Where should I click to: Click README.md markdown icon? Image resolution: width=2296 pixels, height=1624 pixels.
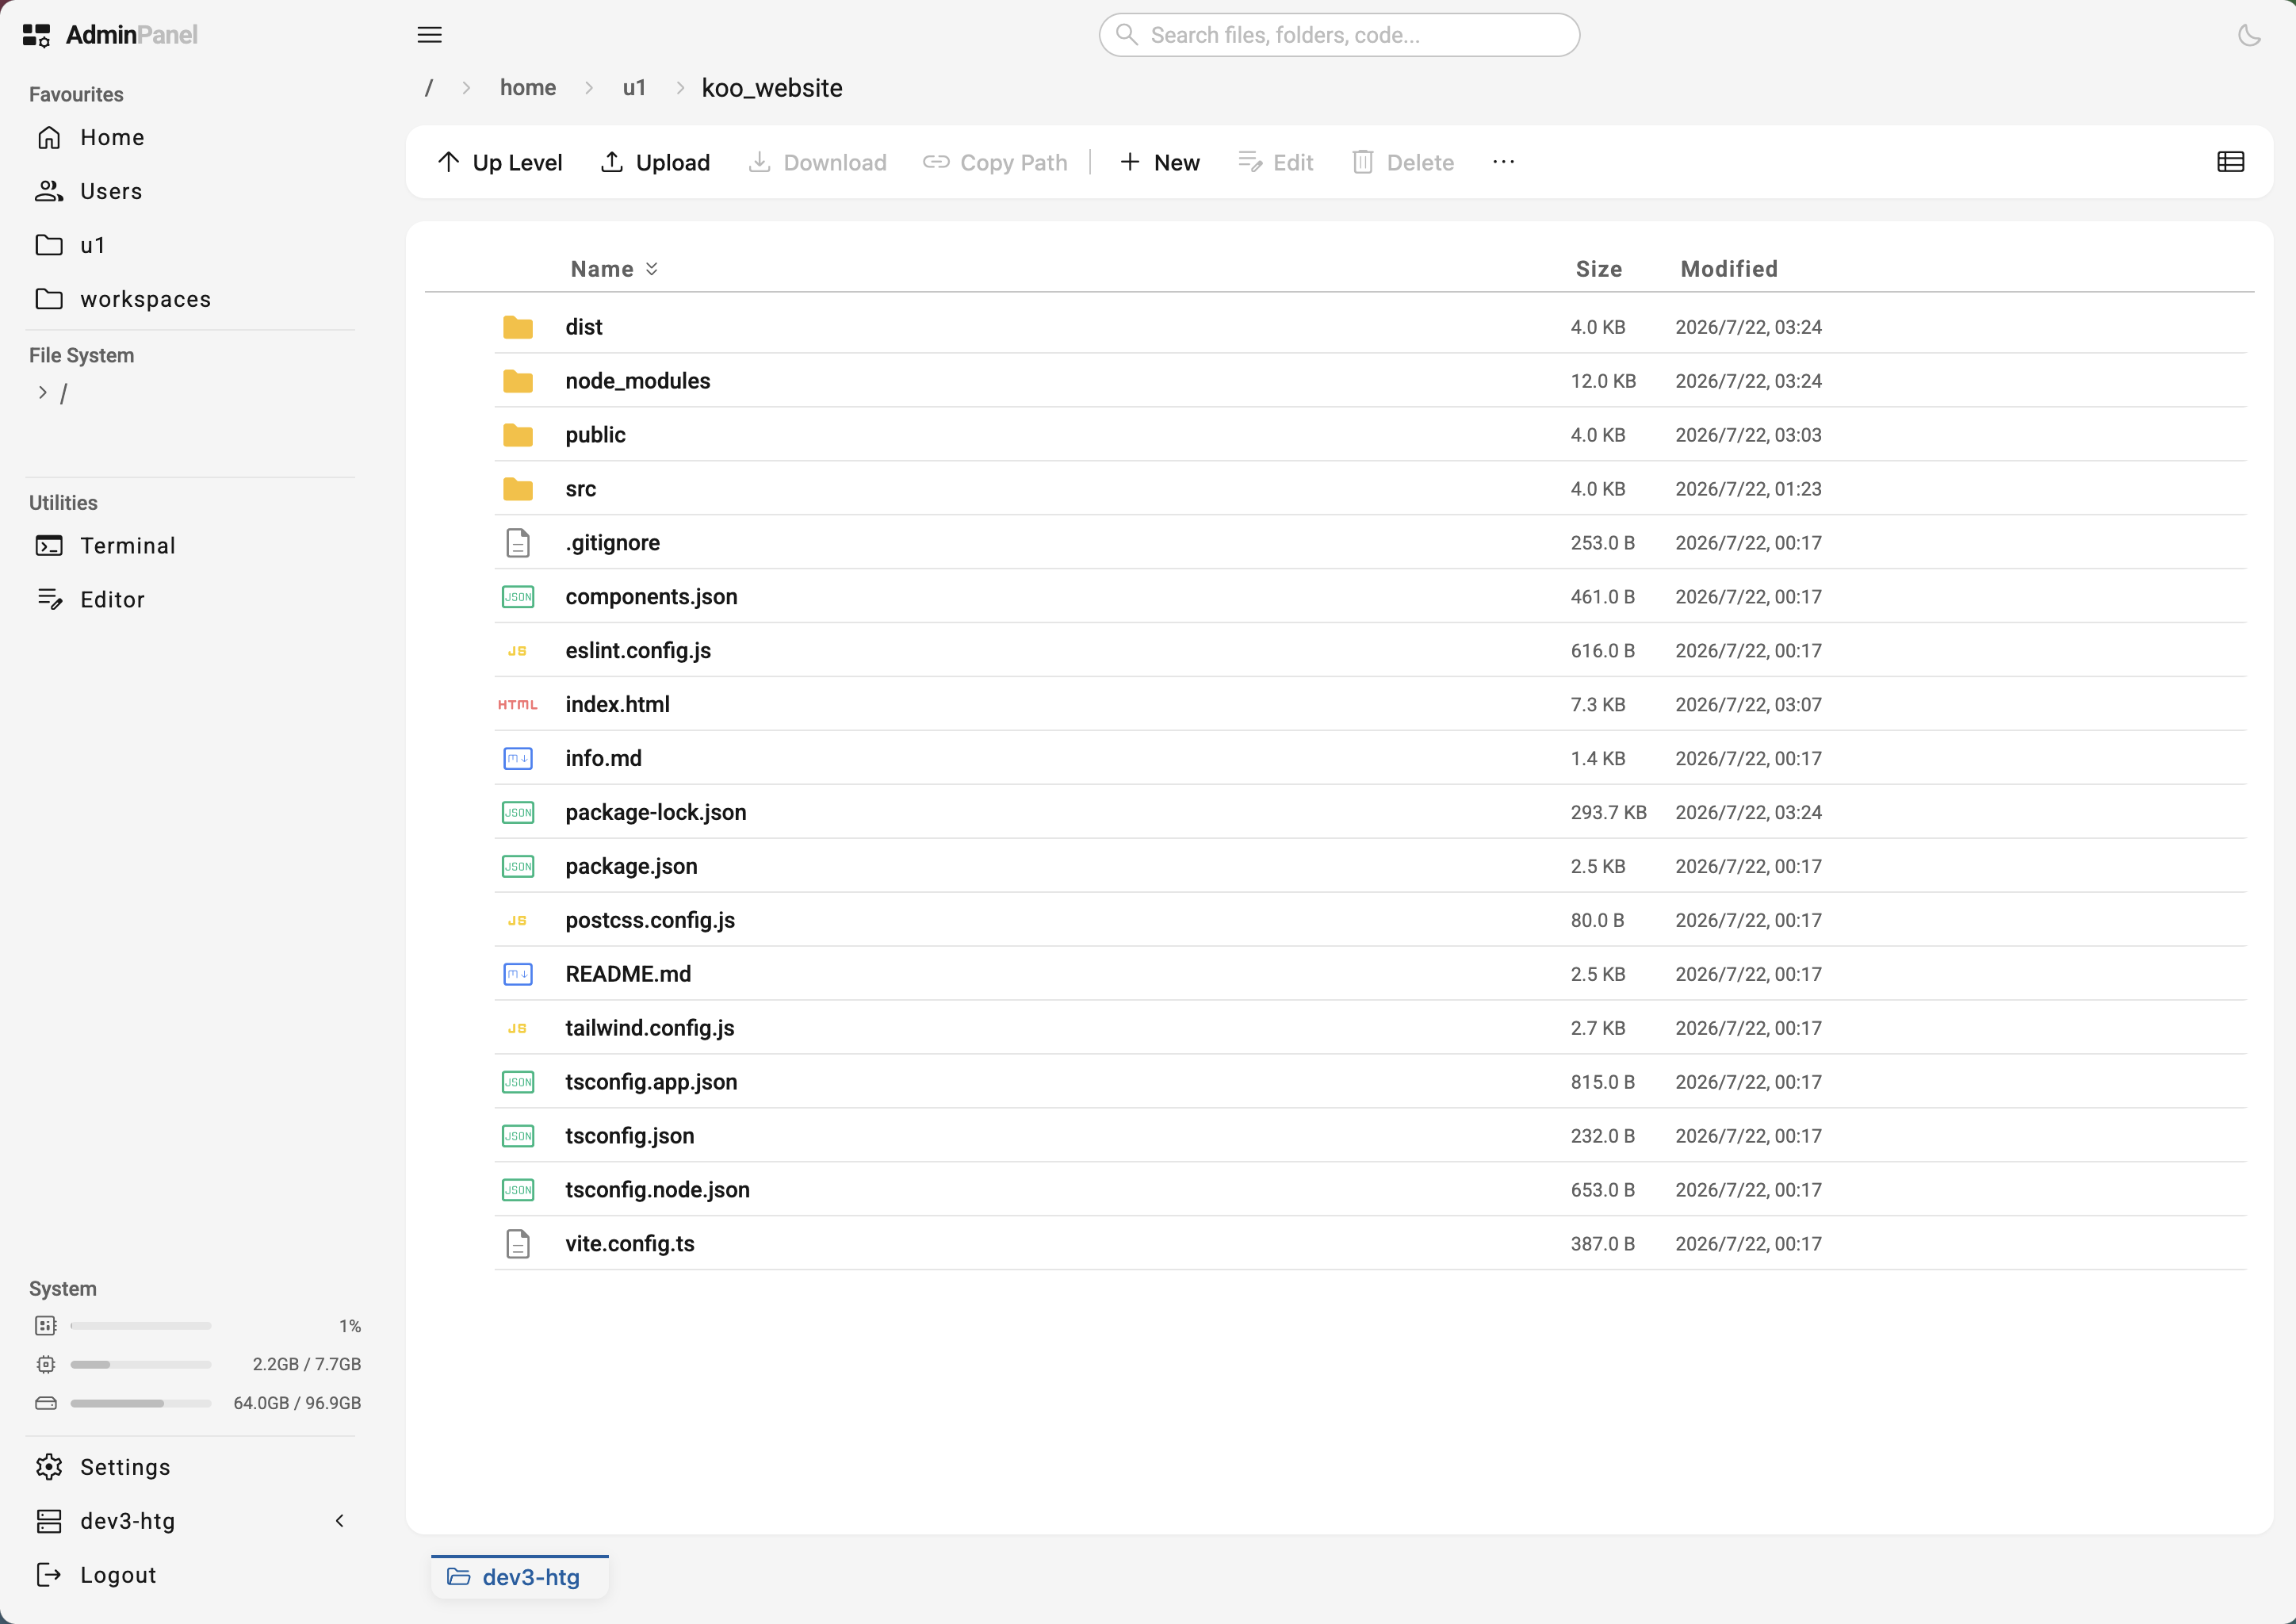click(518, 975)
